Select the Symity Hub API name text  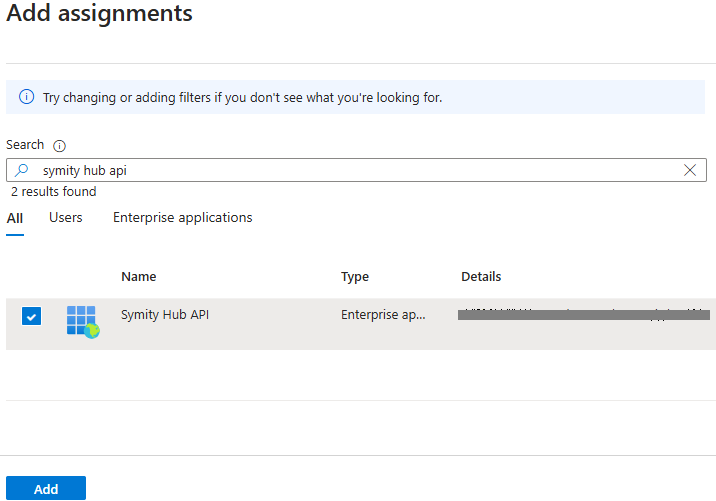click(165, 315)
